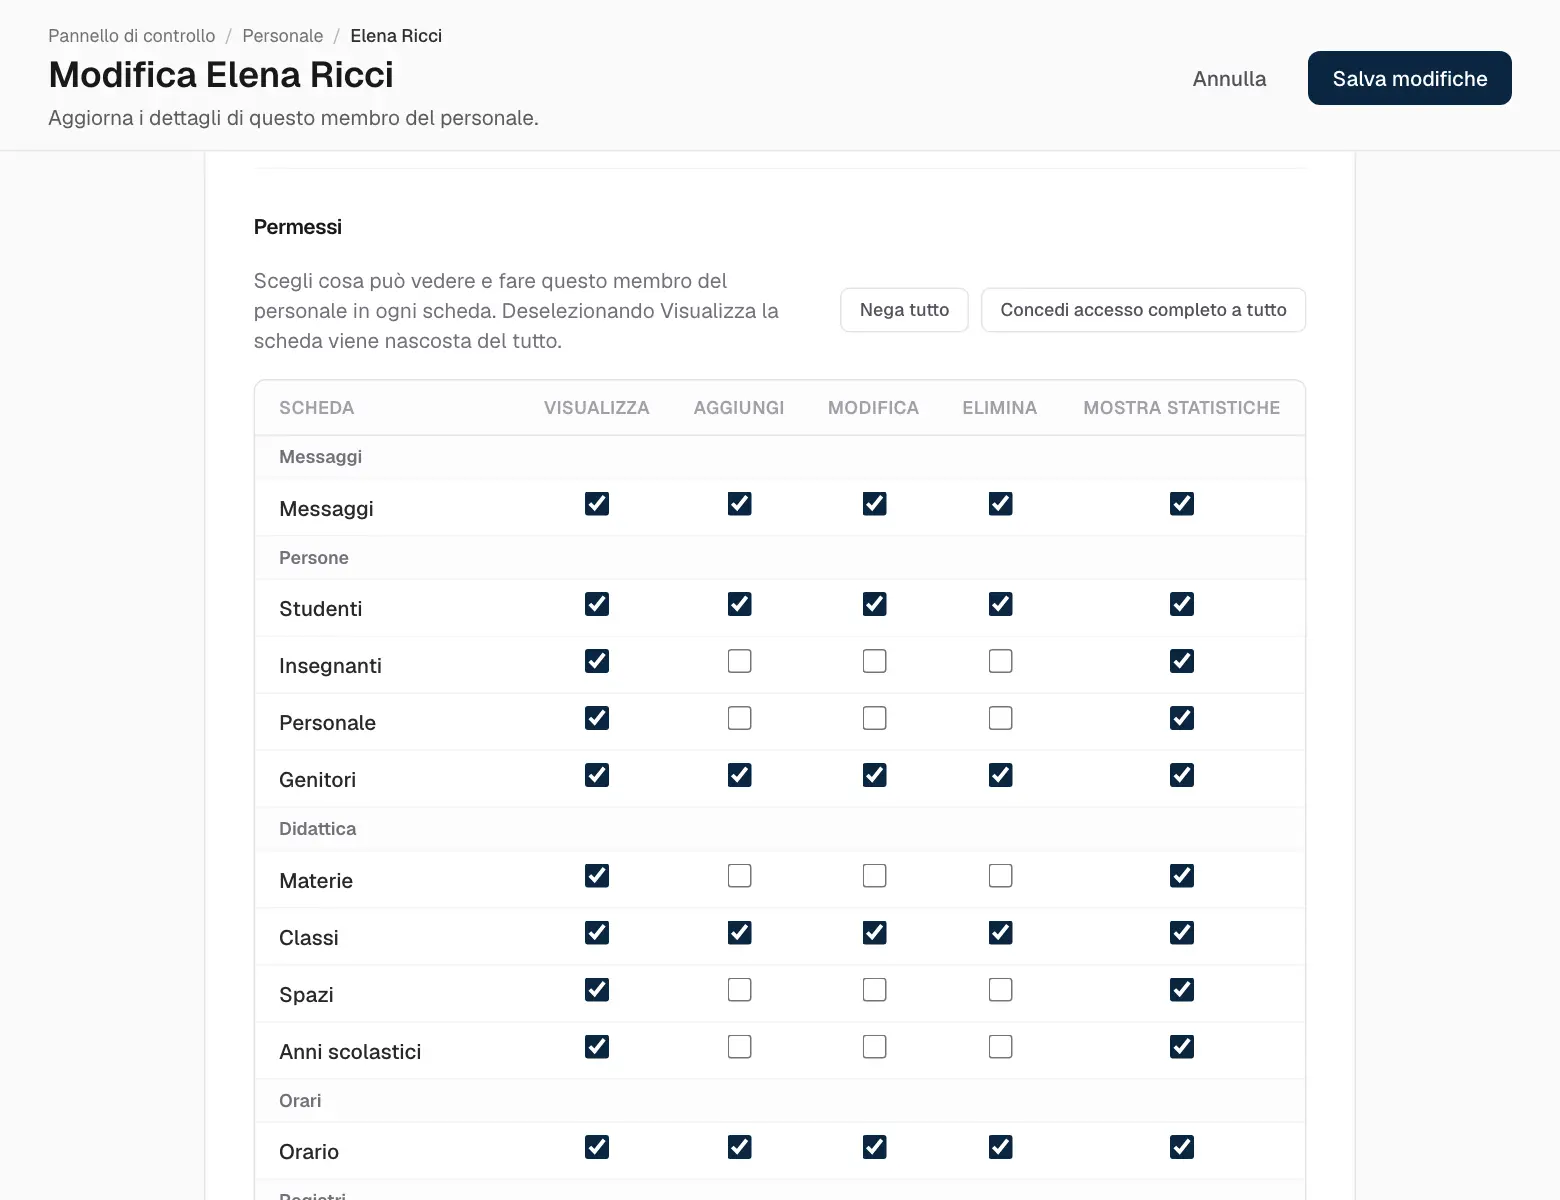The width and height of the screenshot is (1560, 1200).
Task: Enable Modifica for Insegnanti row
Action: click(x=874, y=661)
